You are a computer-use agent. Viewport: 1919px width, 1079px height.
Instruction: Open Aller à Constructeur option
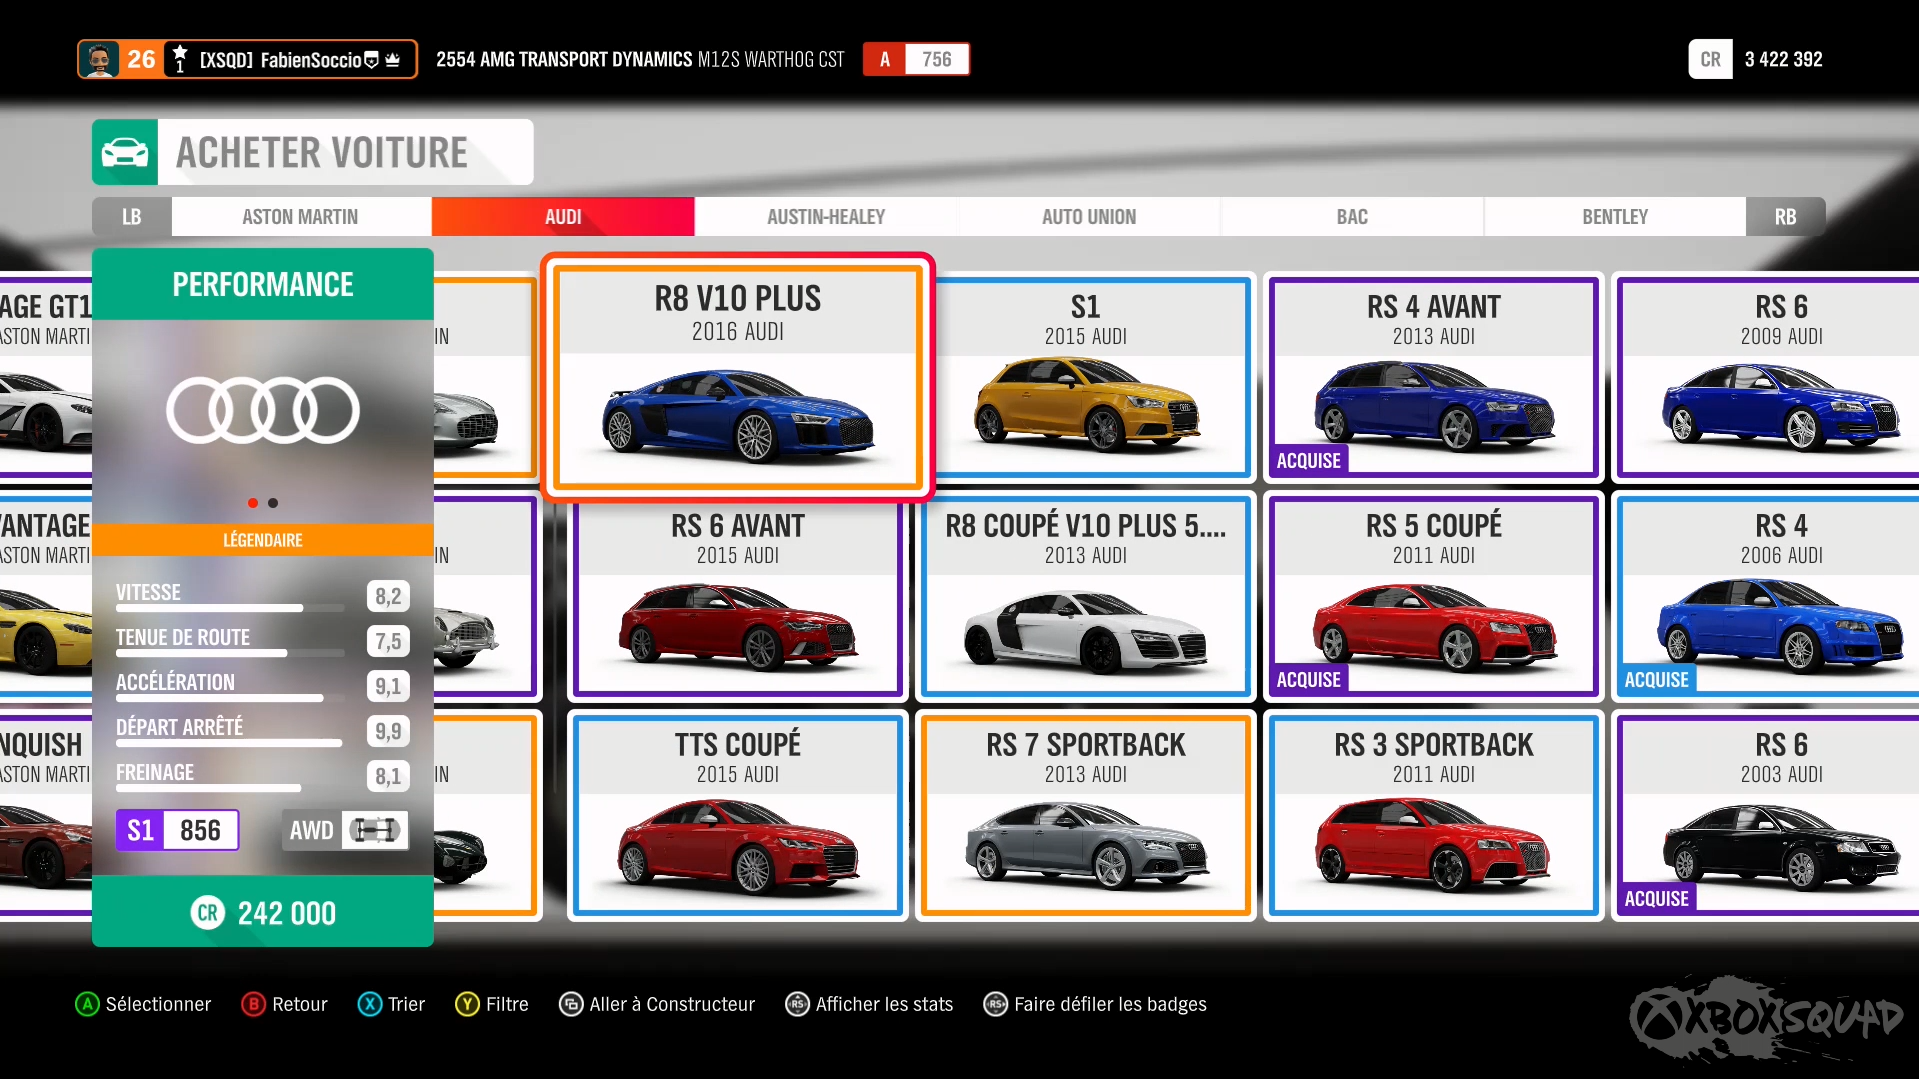(x=657, y=1004)
